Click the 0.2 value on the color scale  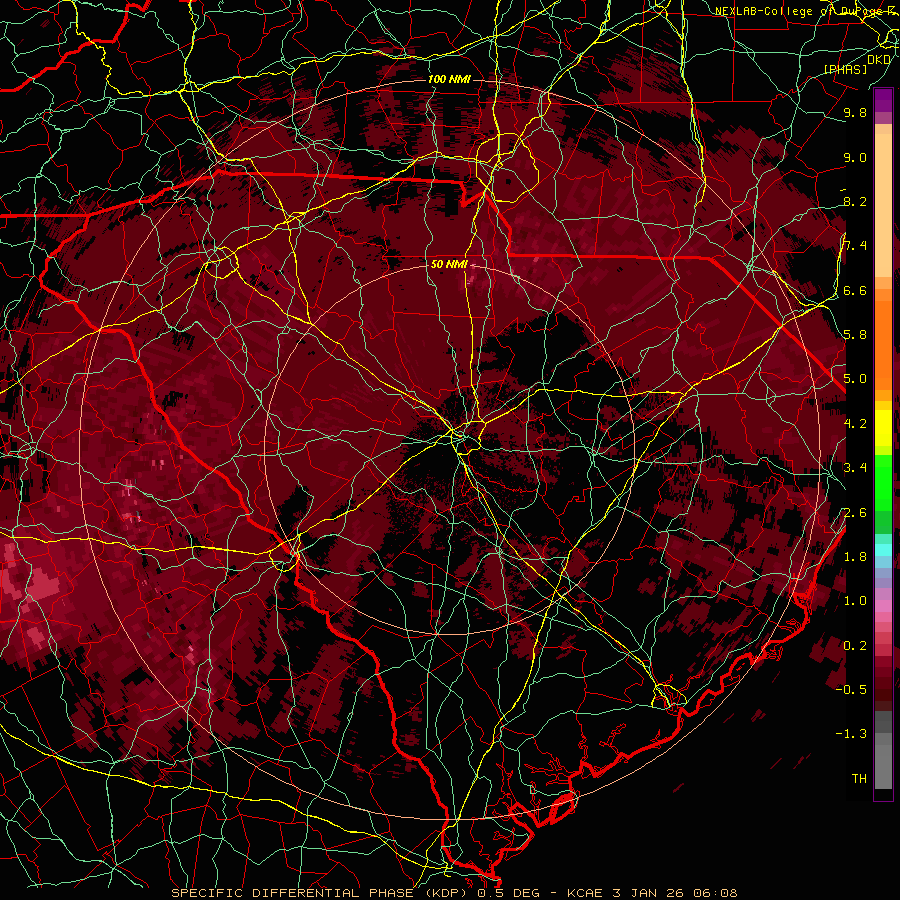click(855, 646)
